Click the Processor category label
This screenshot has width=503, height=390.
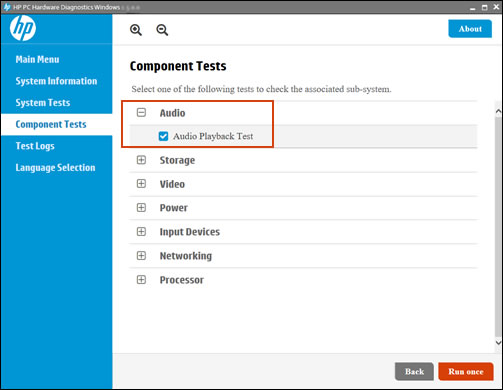point(182,280)
